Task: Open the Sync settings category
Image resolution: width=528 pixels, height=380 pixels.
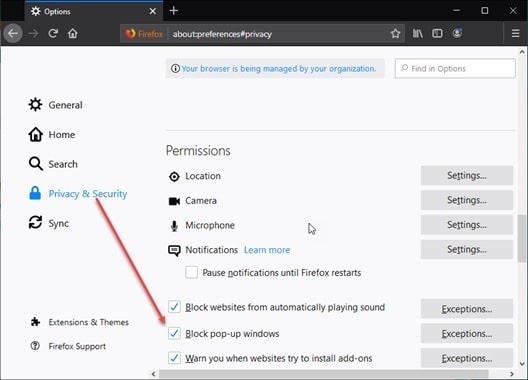Action: tap(49, 223)
